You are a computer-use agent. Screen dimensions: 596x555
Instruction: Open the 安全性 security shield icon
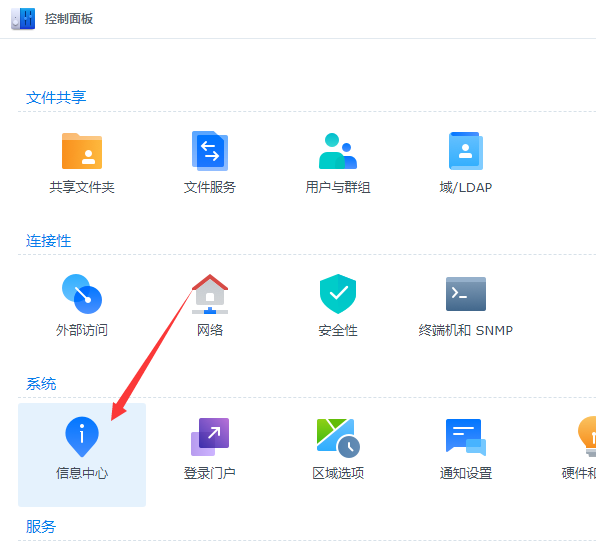click(x=338, y=294)
